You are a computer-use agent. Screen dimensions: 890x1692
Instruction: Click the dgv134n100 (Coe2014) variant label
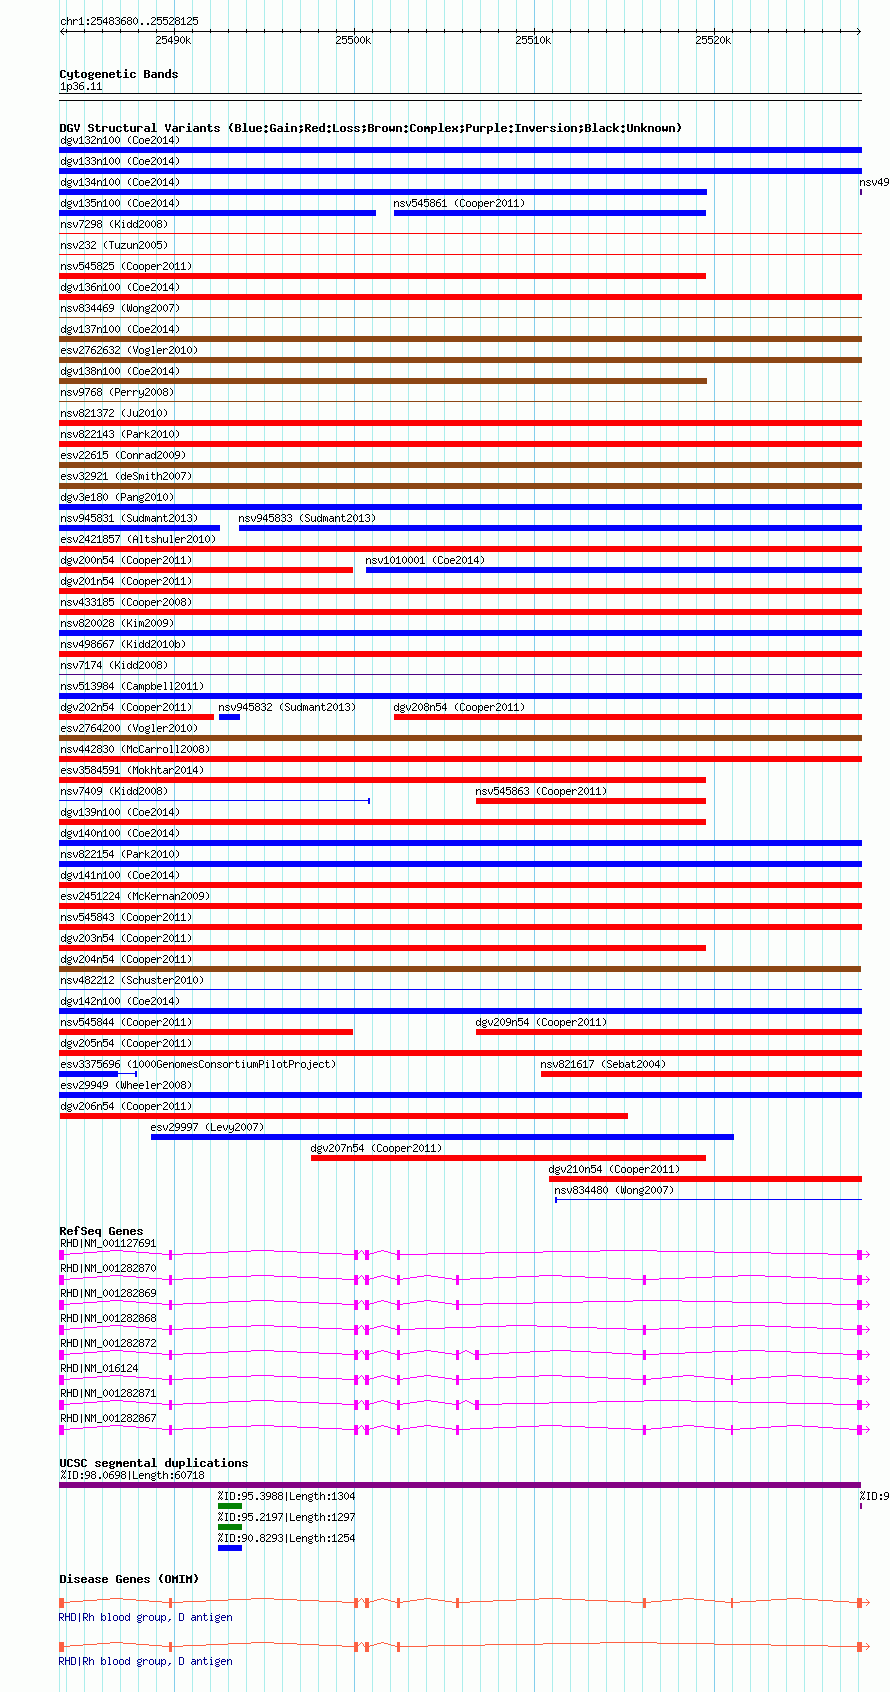[x=120, y=182]
